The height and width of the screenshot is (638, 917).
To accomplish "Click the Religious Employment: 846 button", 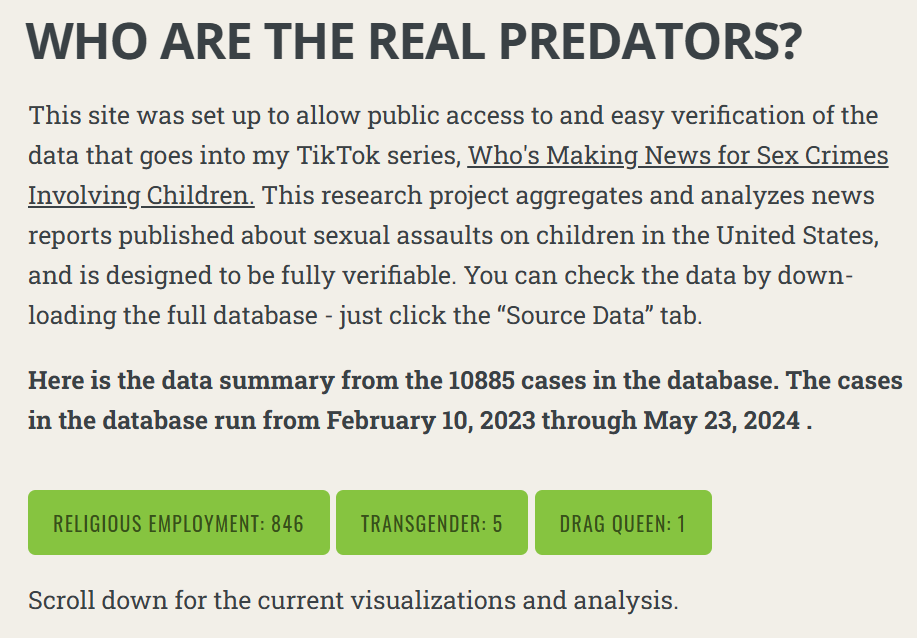I will point(178,523).
